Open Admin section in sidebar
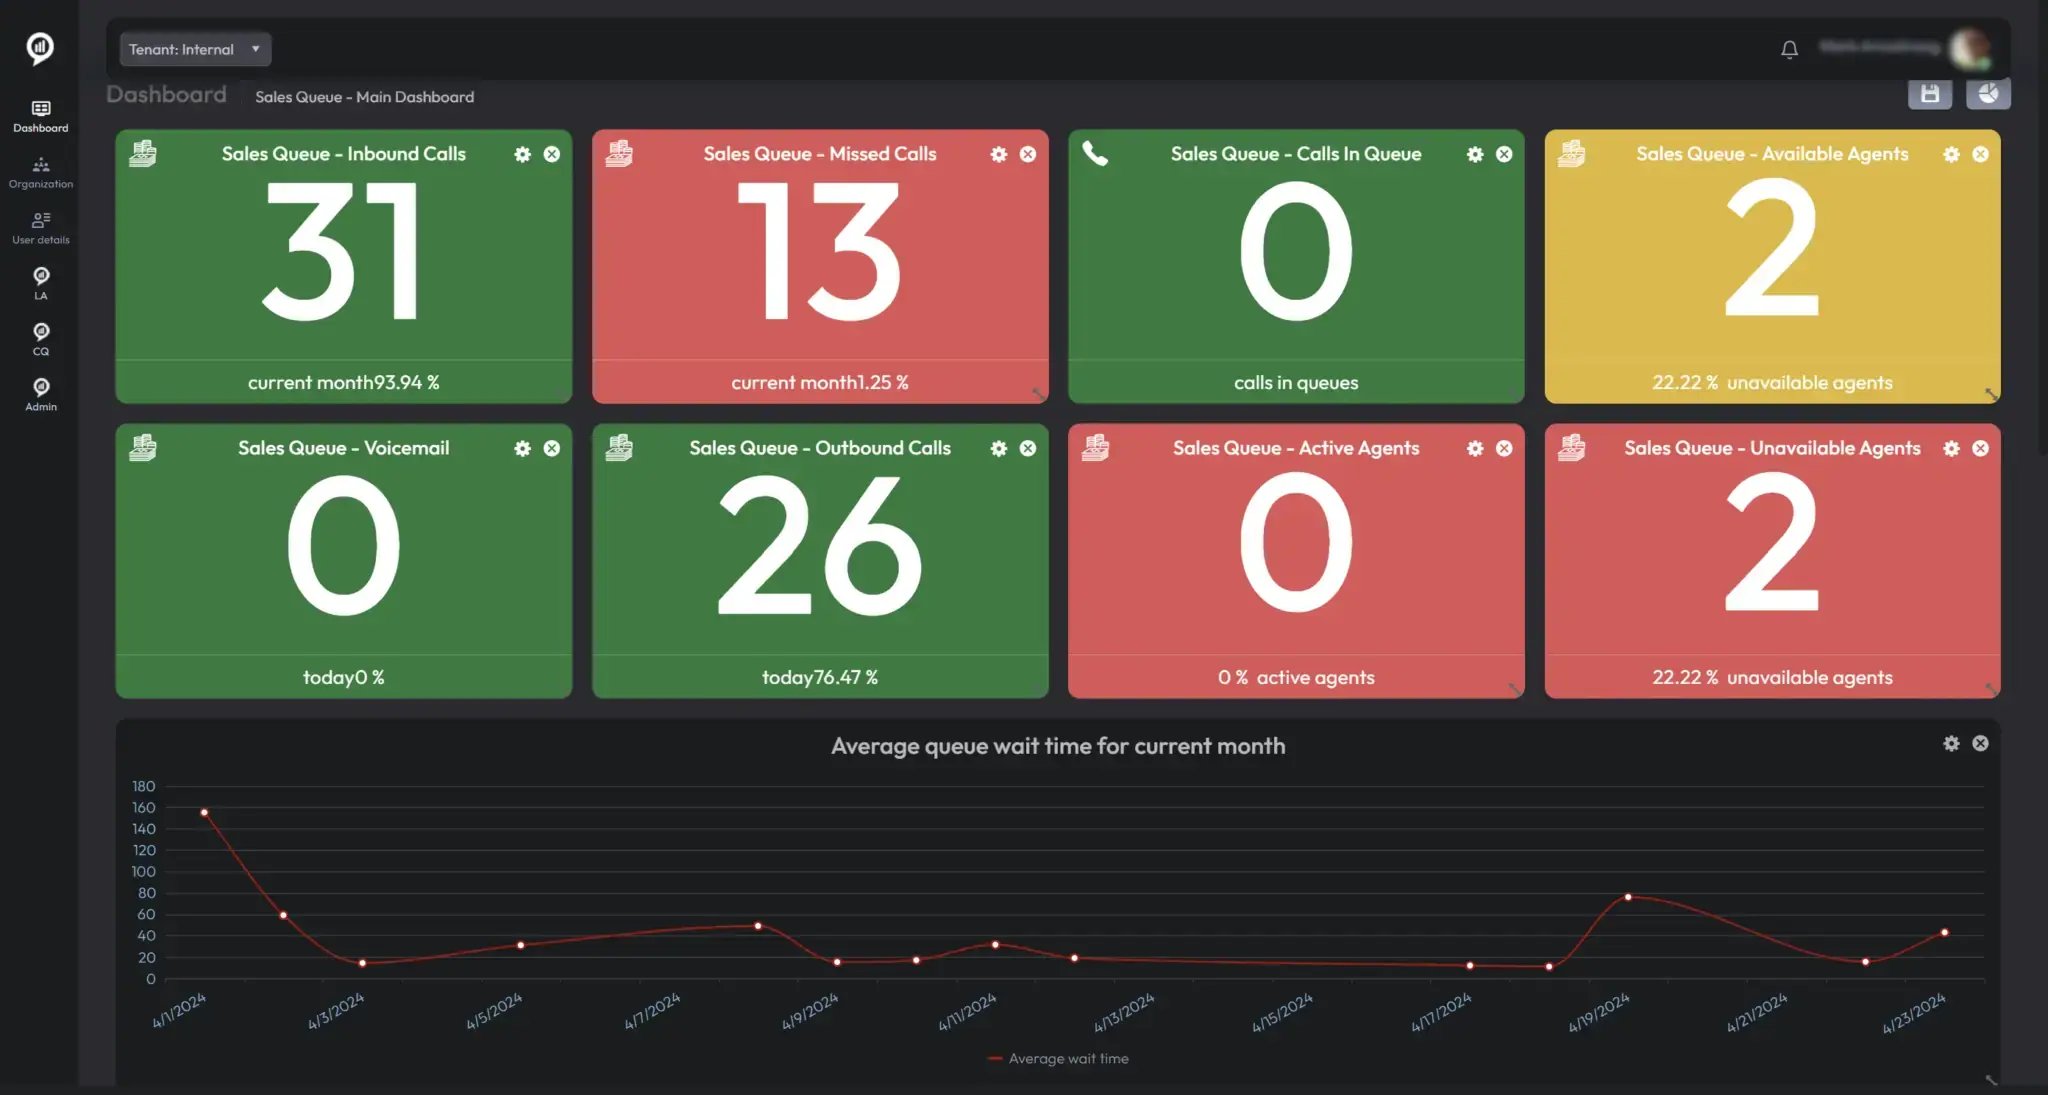This screenshot has width=2048, height=1095. [x=41, y=395]
